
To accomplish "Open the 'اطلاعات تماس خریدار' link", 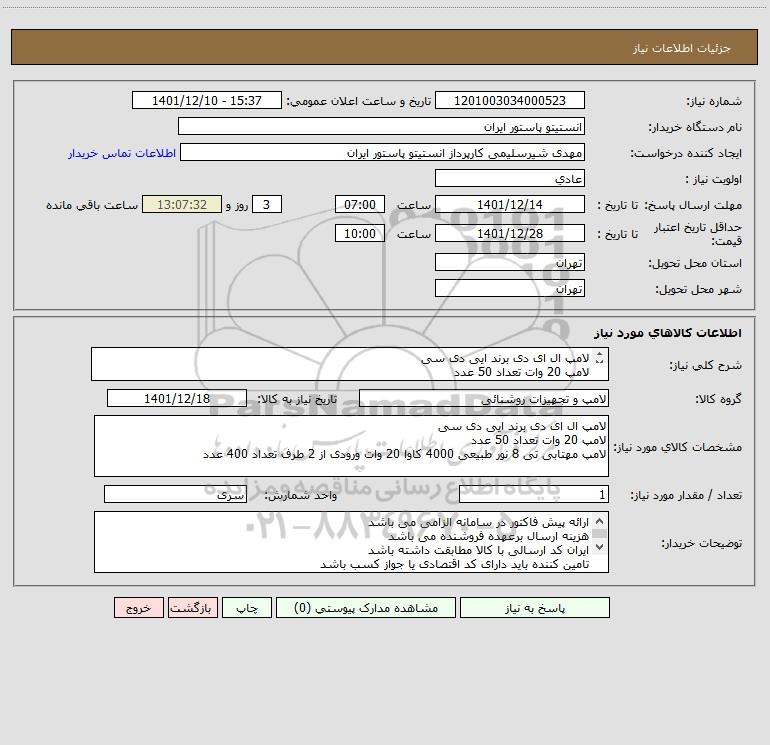I will [x=122, y=153].
